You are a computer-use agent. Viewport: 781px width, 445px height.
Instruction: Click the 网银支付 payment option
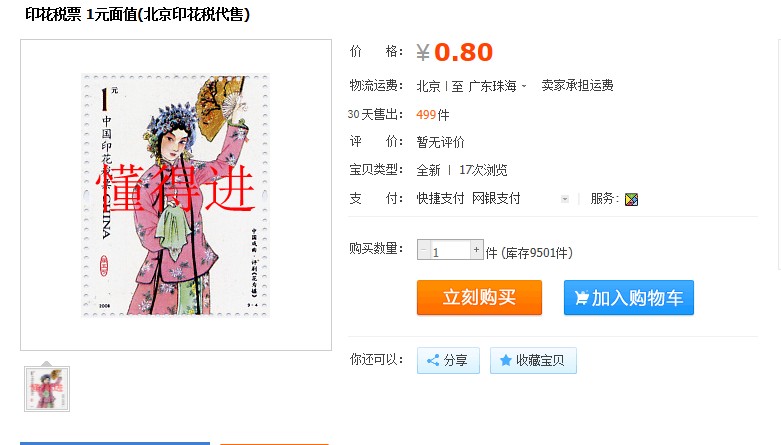point(496,198)
